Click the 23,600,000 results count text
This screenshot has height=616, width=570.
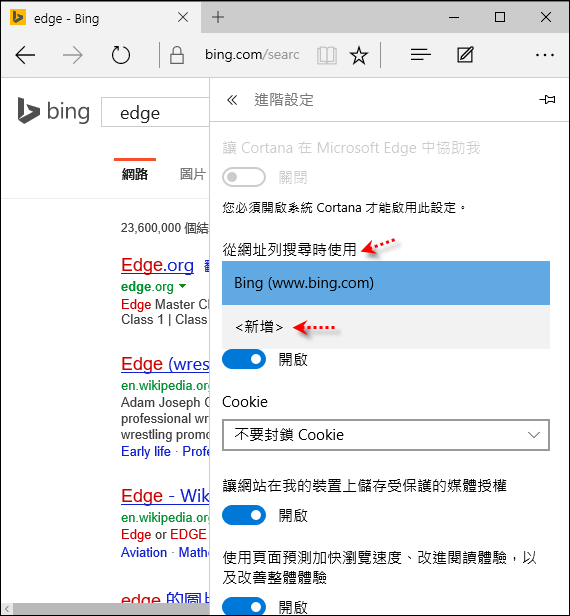tap(165, 228)
